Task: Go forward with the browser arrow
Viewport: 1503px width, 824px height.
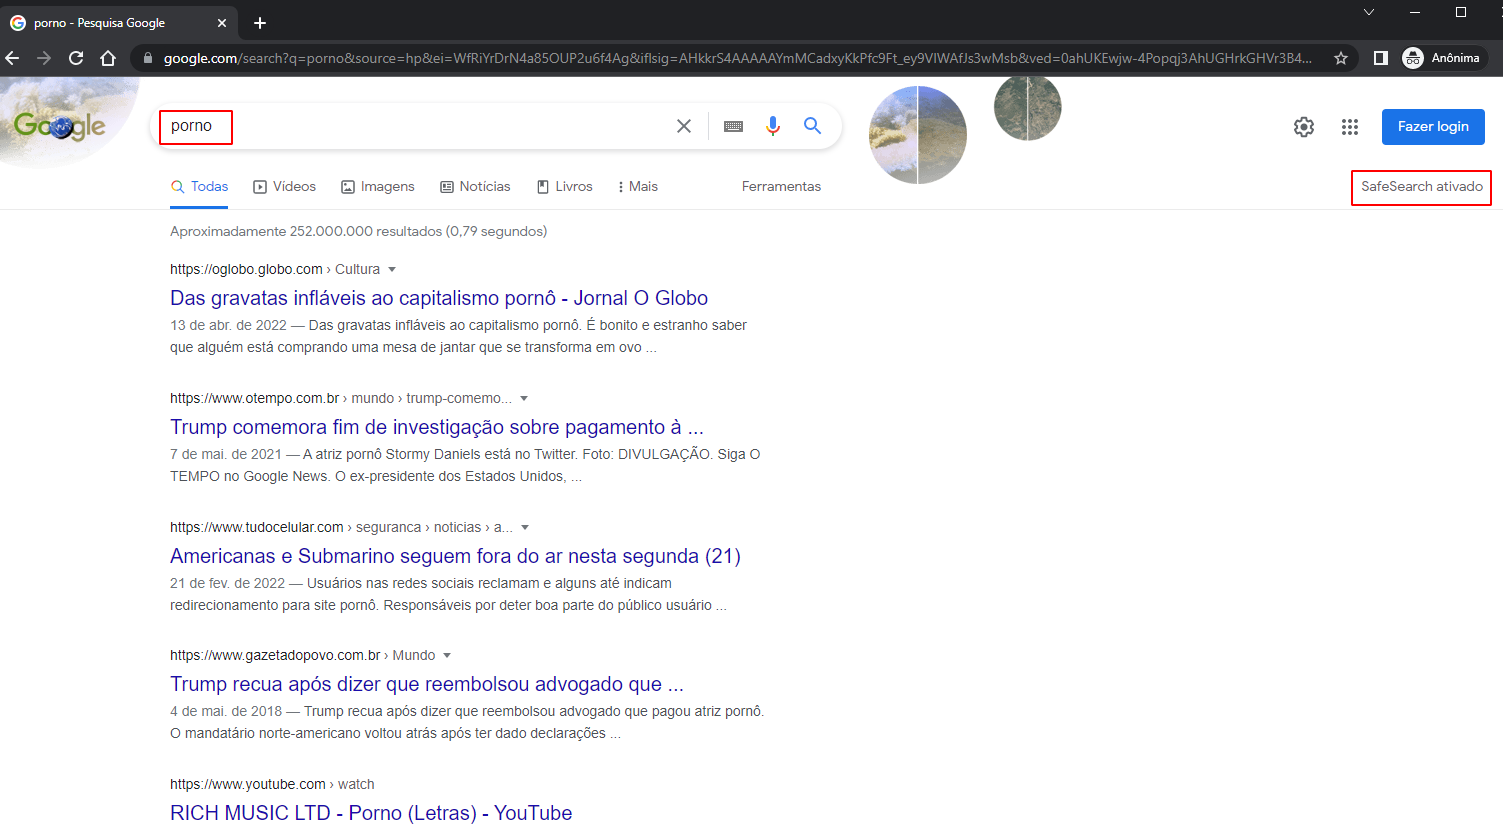Action: pos(44,58)
